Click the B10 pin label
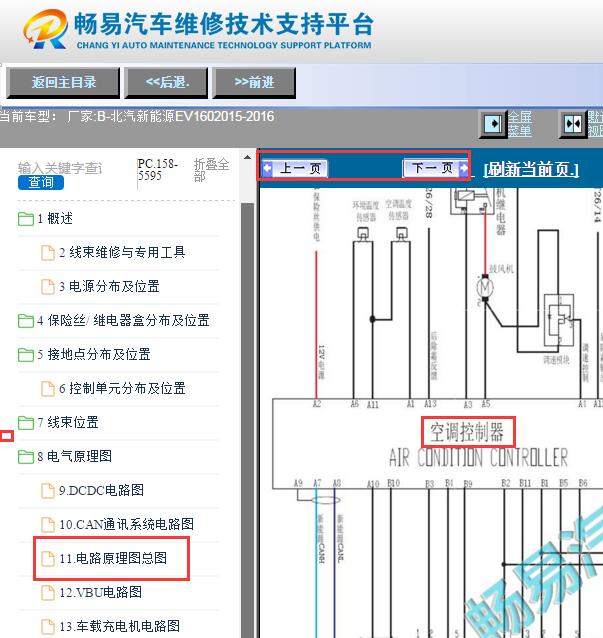The image size is (603, 638). [393, 483]
